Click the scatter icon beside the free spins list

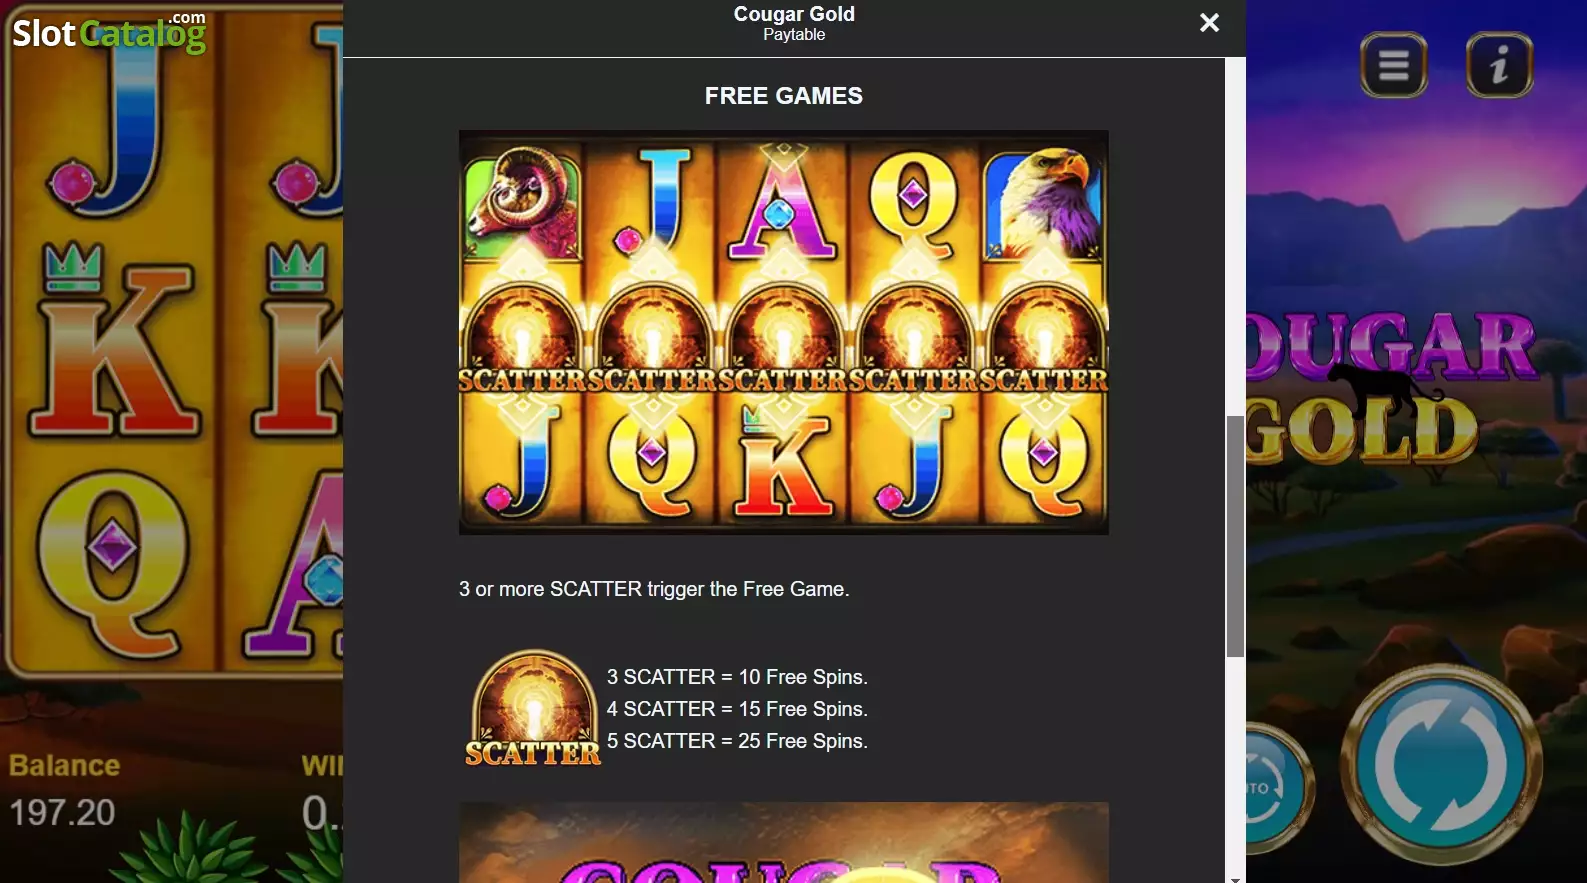533,709
